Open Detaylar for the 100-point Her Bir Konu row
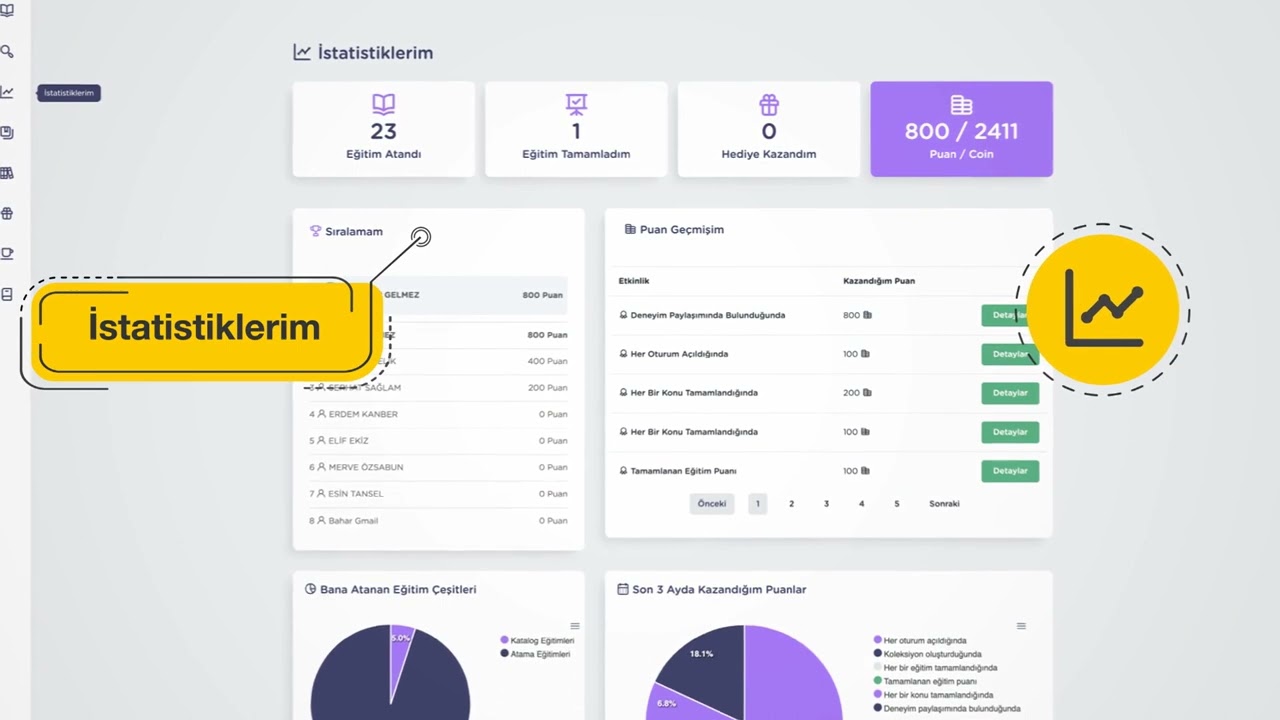 [1010, 432]
